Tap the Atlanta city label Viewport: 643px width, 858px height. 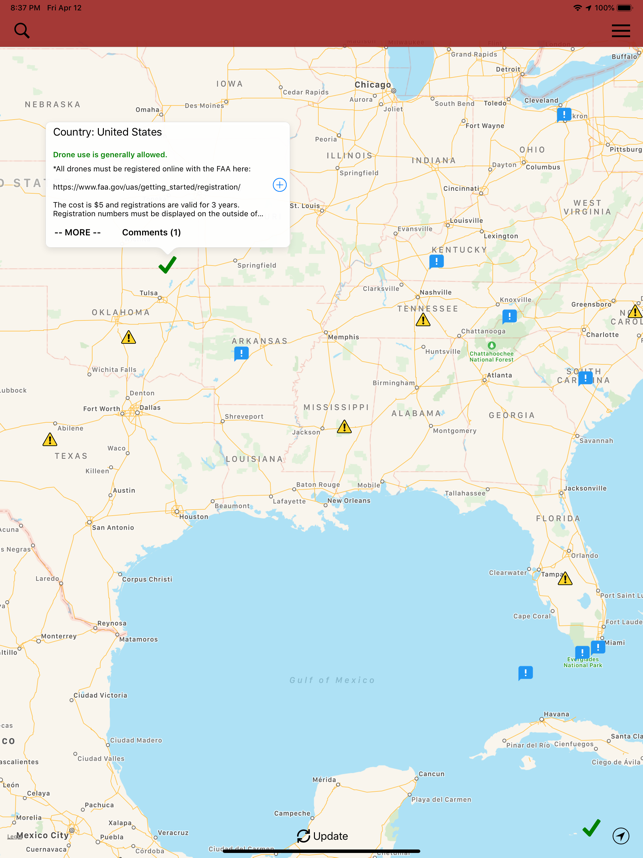[x=500, y=375]
